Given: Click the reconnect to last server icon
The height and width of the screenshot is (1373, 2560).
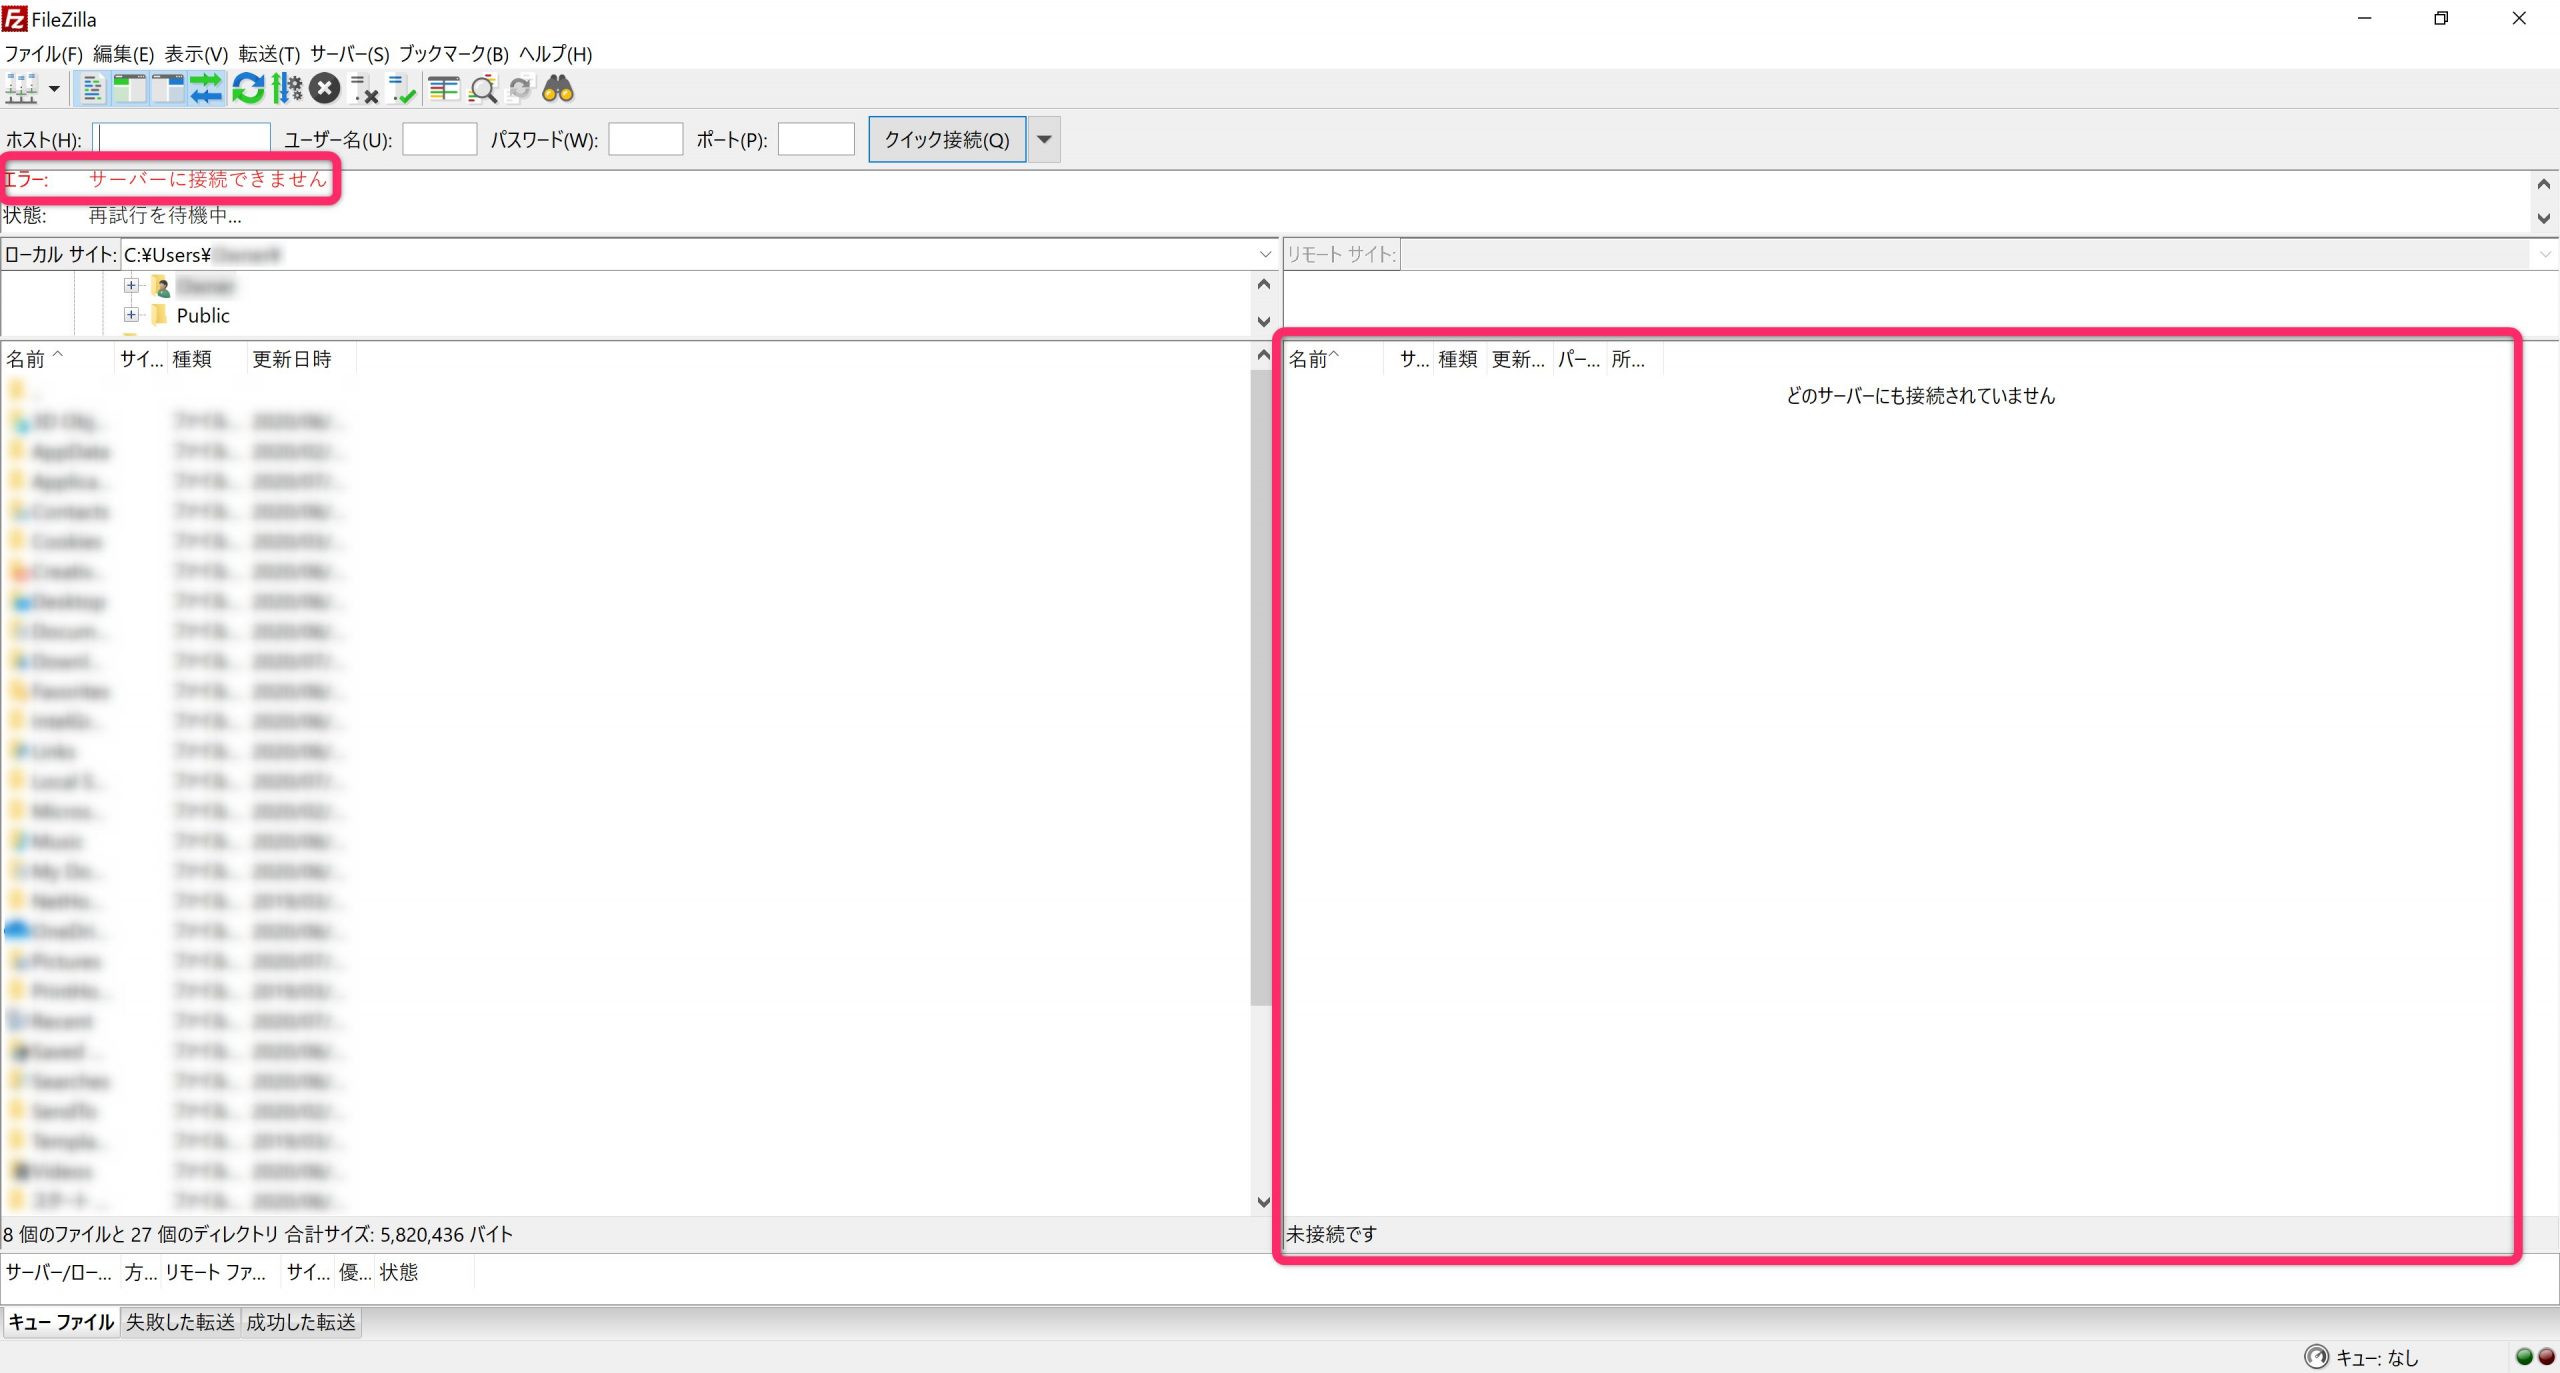Looking at the screenshot, I should [x=402, y=89].
